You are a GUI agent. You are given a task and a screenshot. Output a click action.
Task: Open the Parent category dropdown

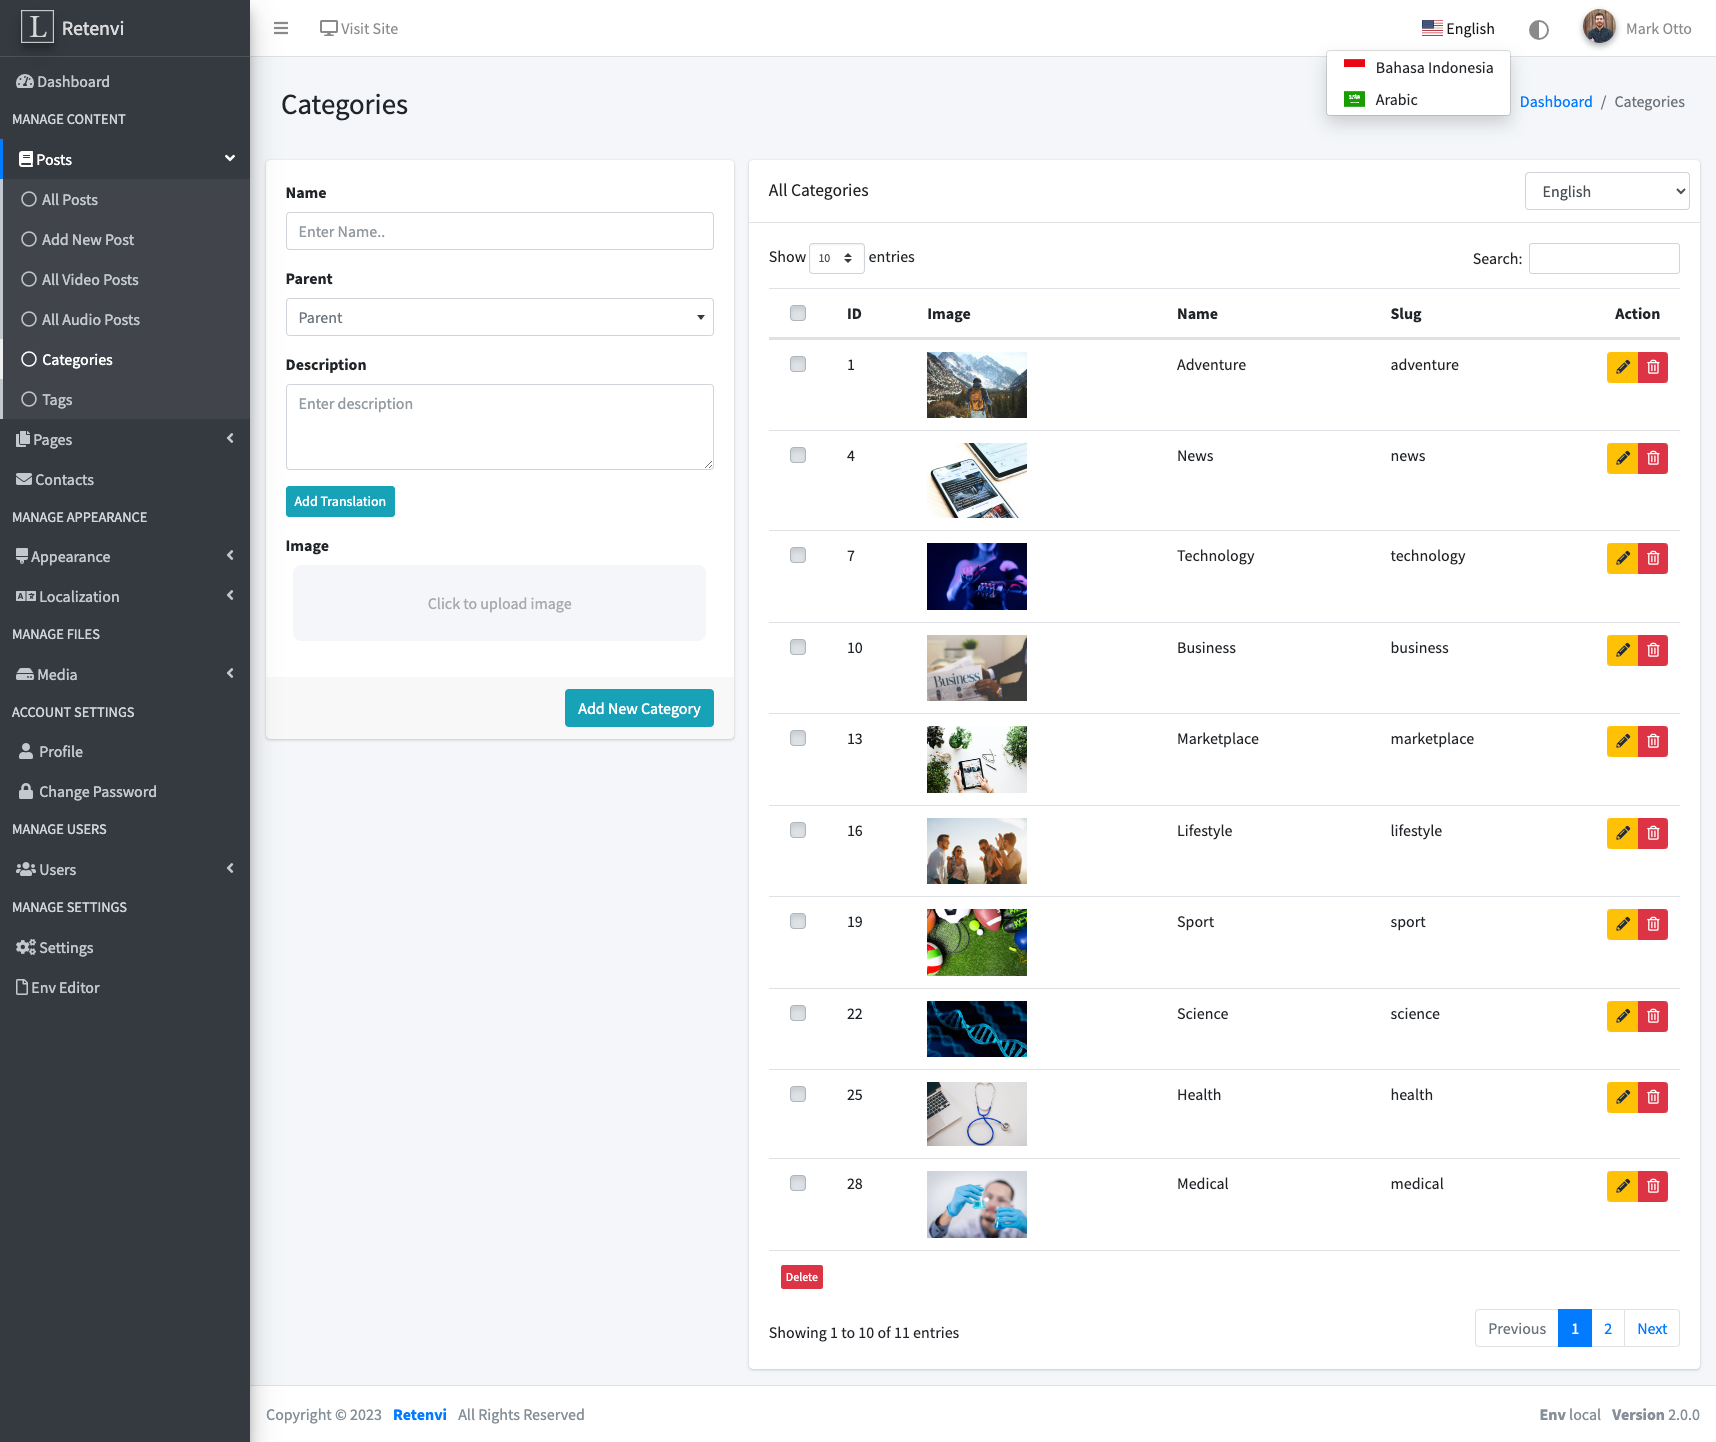pyautogui.click(x=499, y=317)
